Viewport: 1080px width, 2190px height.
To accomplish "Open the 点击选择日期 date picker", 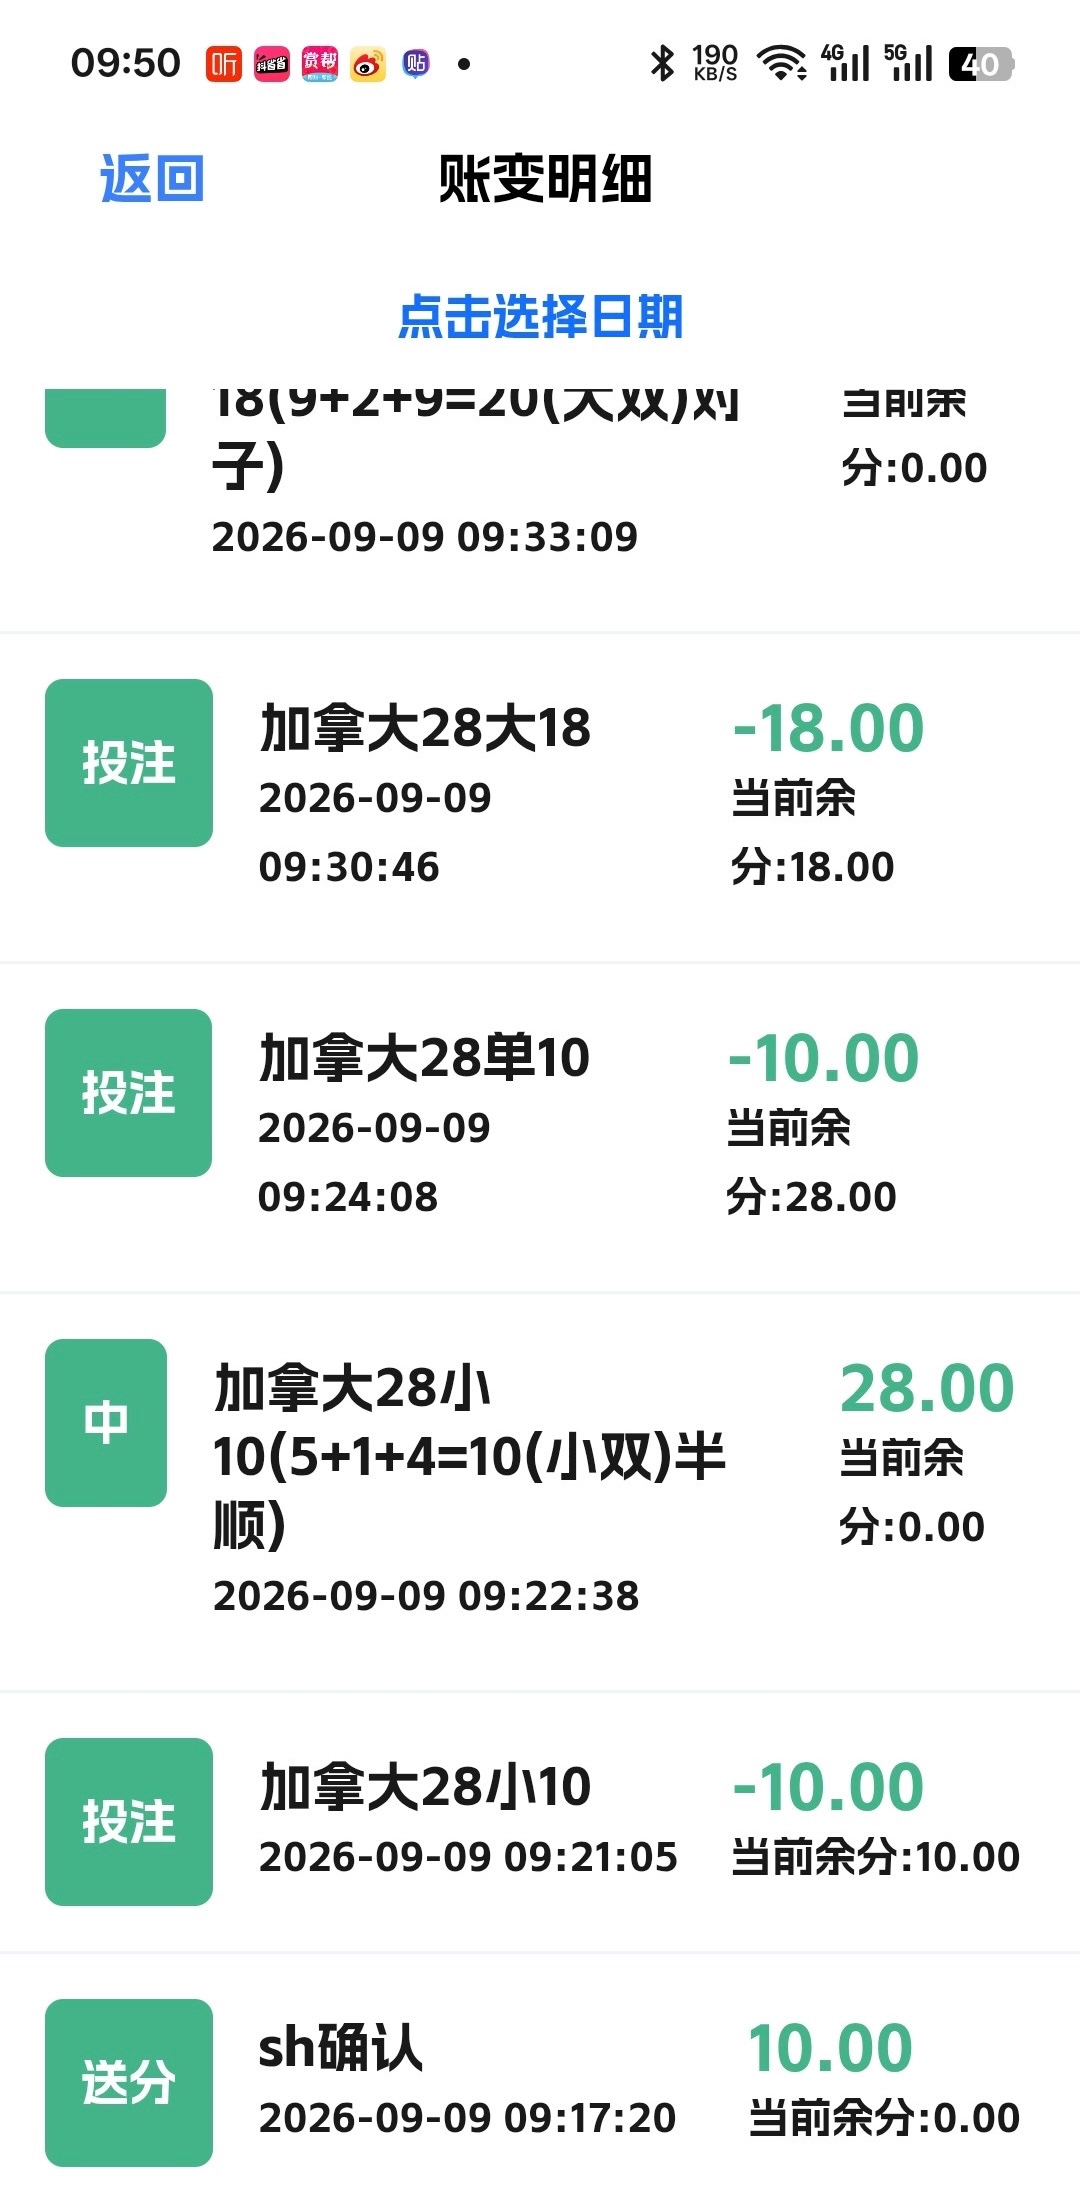I will click(540, 317).
